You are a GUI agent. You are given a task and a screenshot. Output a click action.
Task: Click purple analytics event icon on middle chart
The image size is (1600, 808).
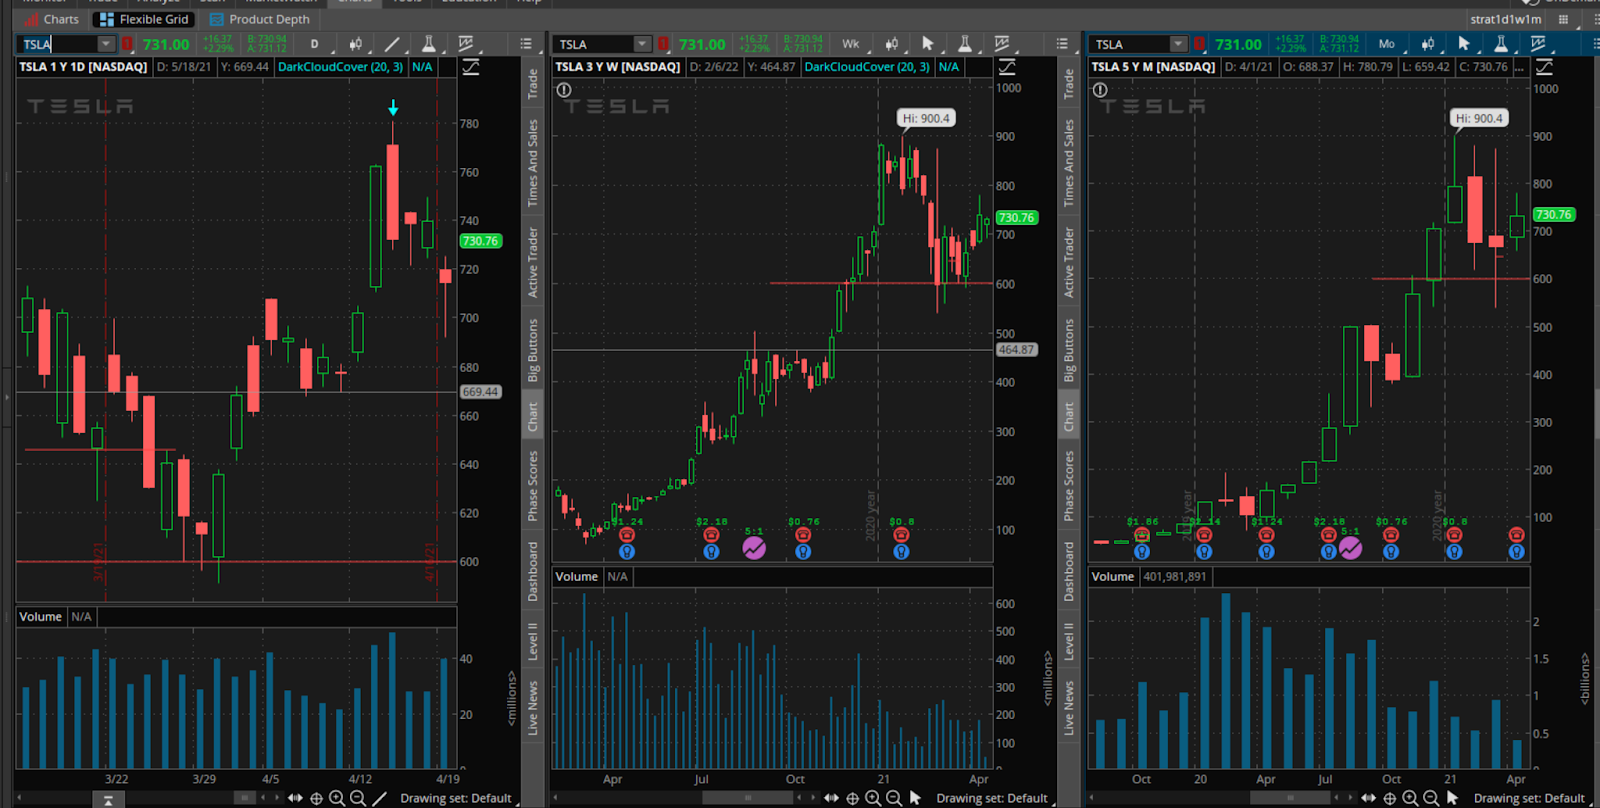point(754,547)
